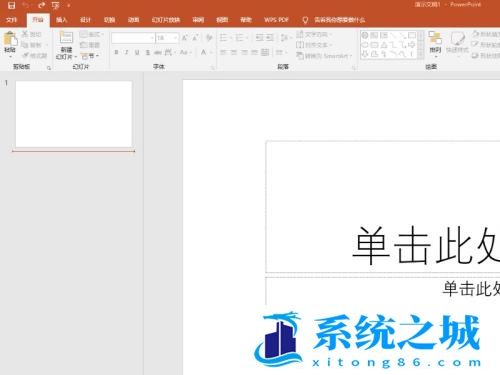Click the New Slide (新建幻灯片) icon
The image size is (500, 375).
(66, 38)
